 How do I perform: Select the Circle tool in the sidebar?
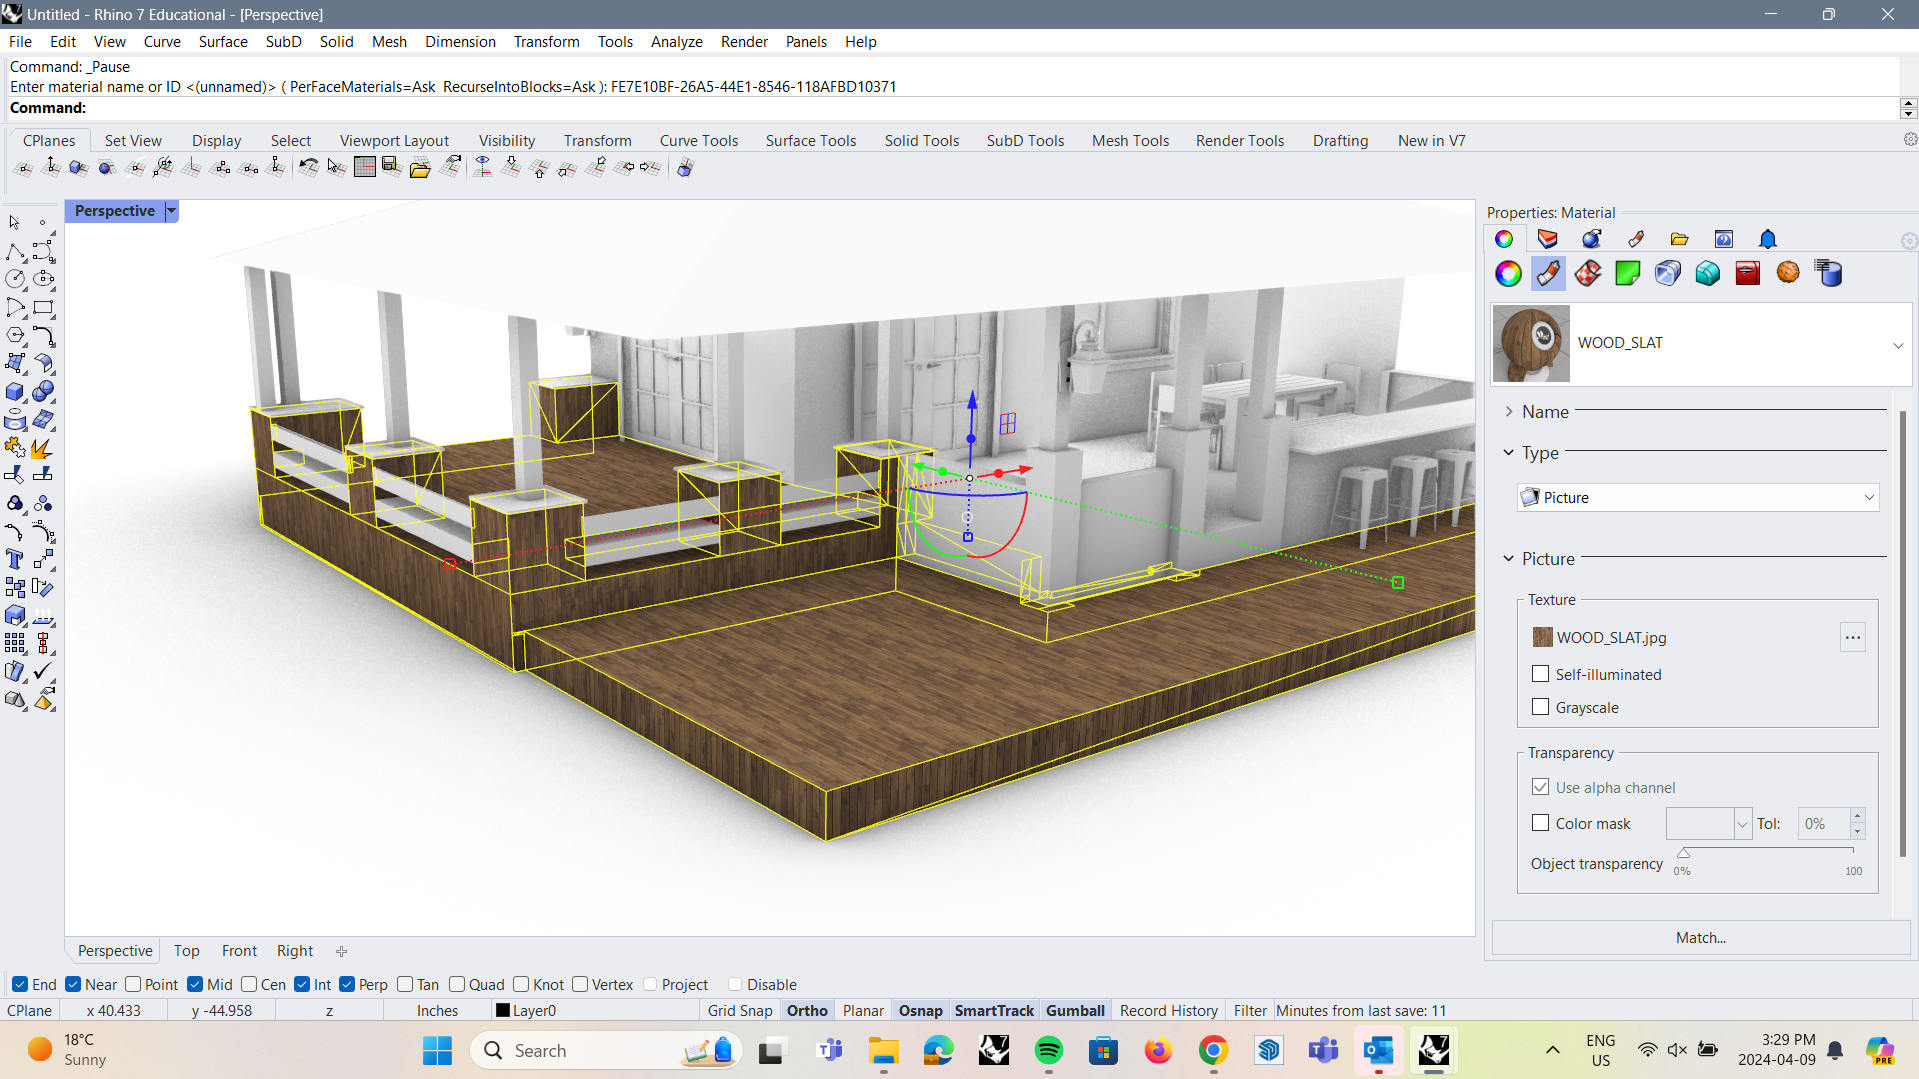coord(15,279)
